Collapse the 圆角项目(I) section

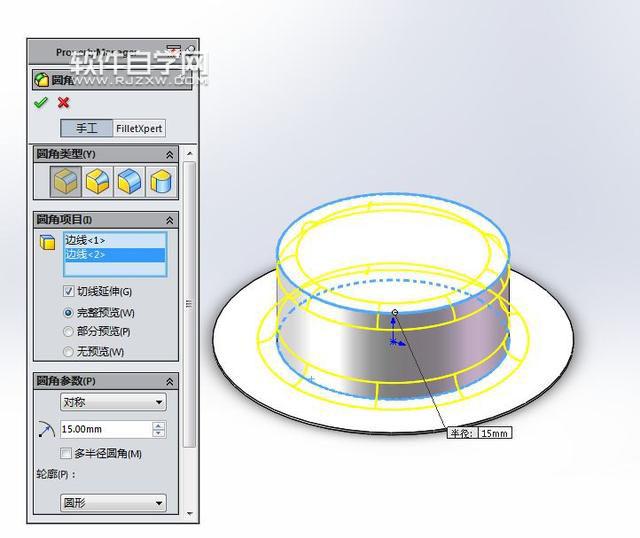(x=169, y=220)
